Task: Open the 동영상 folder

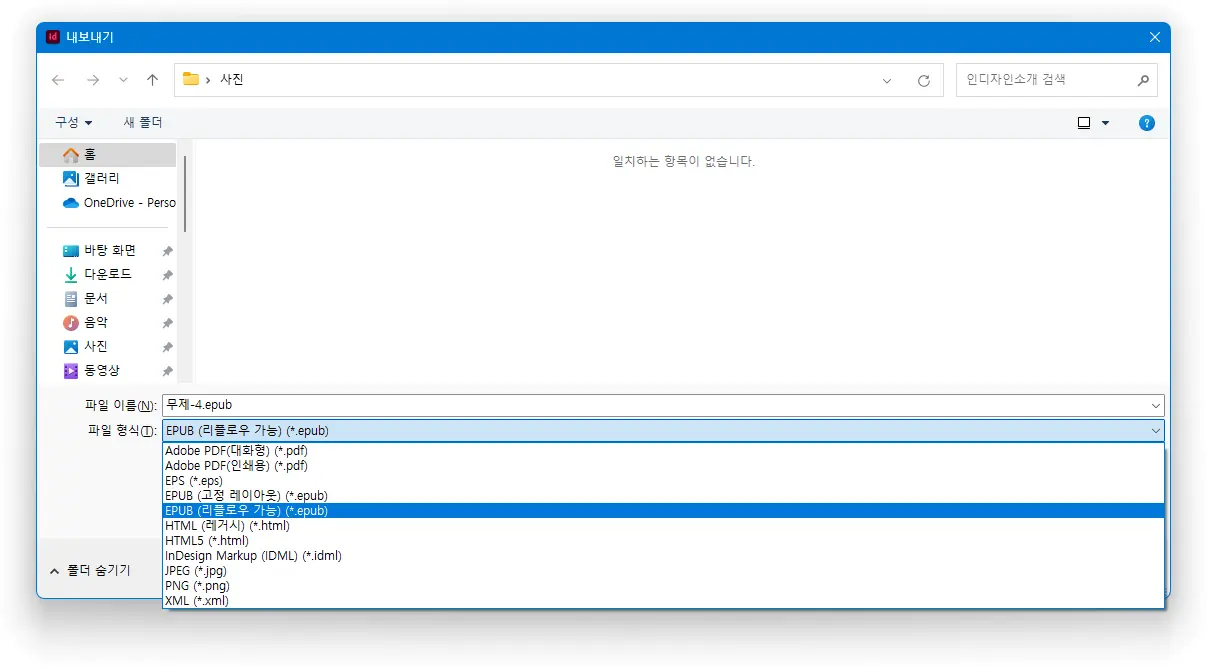Action: click(x=101, y=371)
